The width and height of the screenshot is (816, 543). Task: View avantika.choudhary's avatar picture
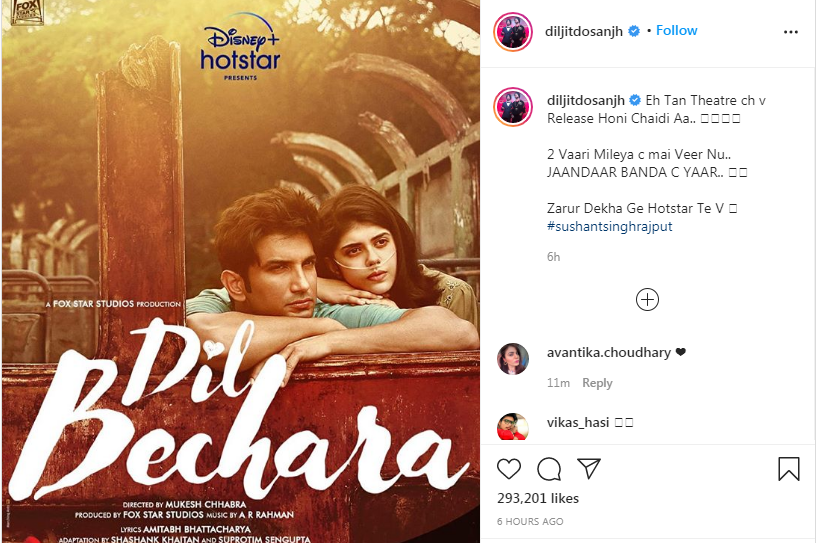point(513,359)
